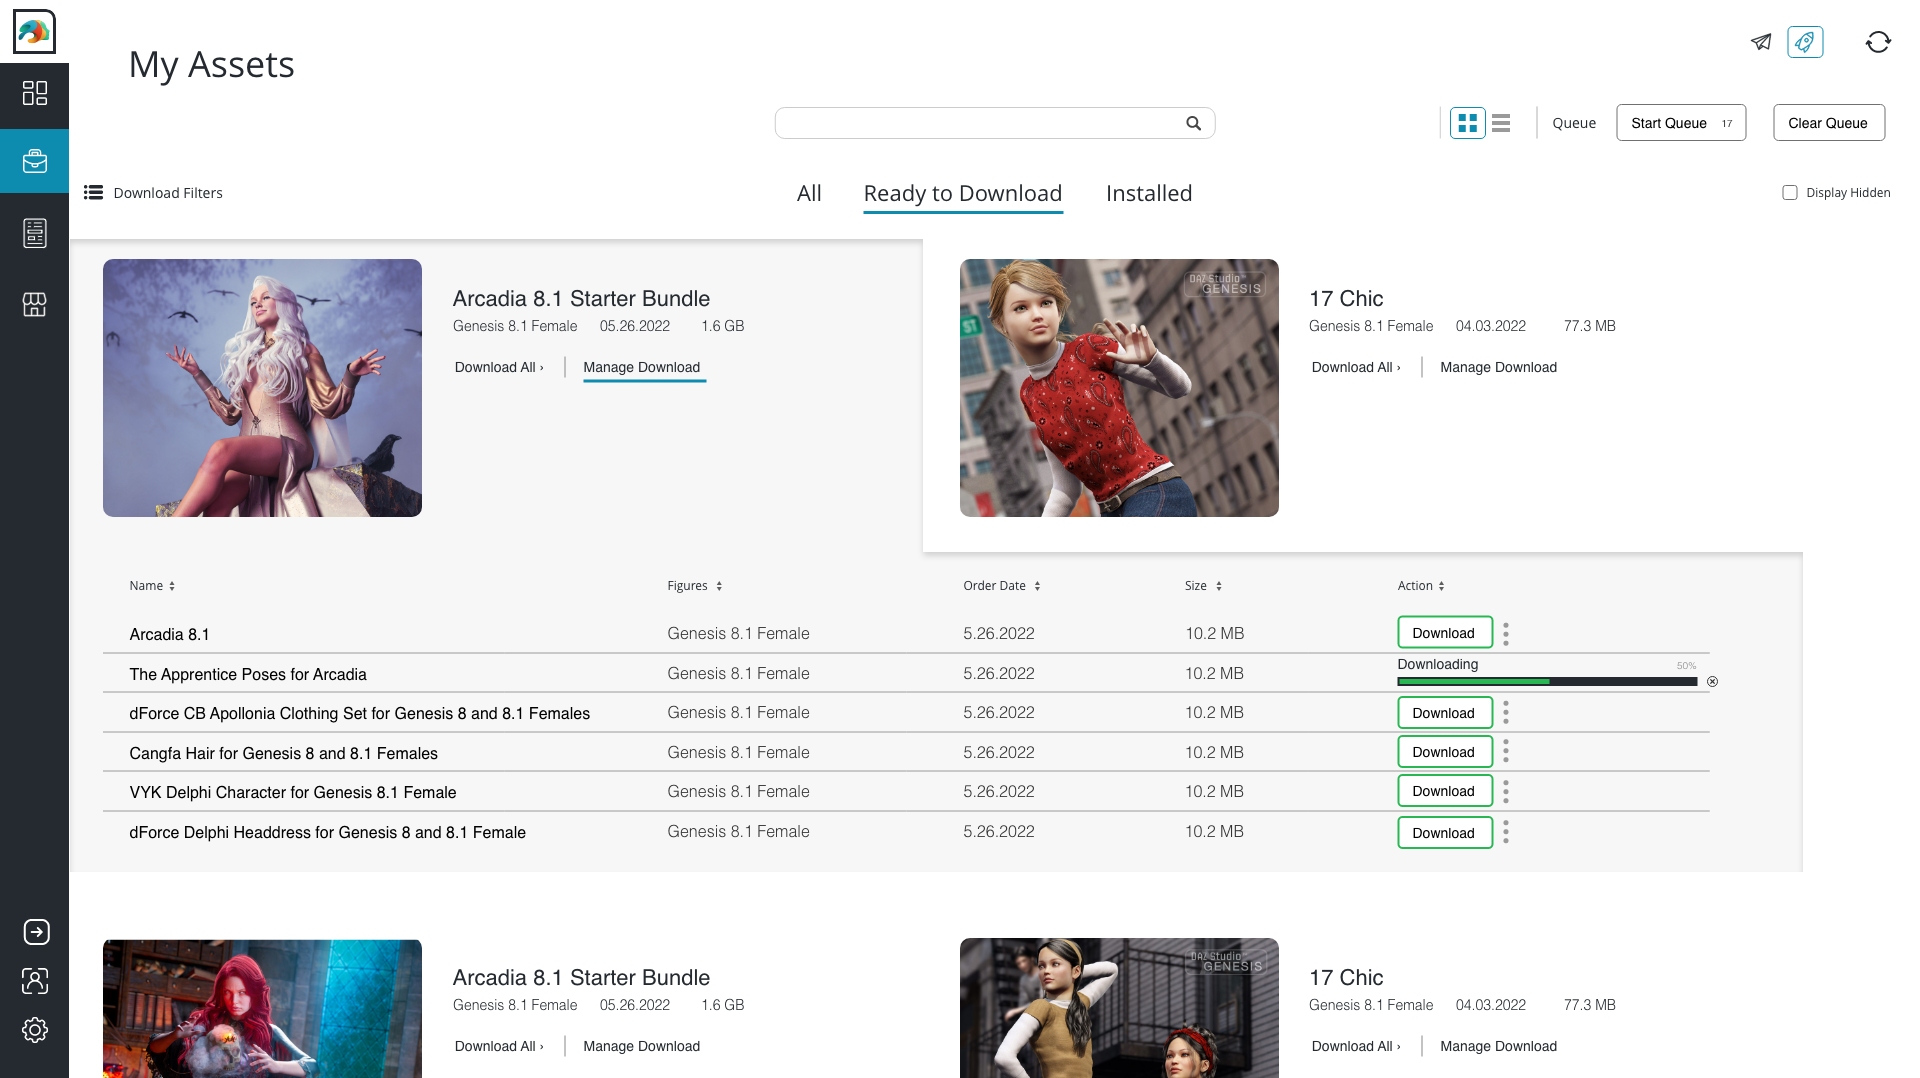This screenshot has width=1920, height=1078.
Task: Collapse Manage Download for top Arcadia bundle
Action: point(642,368)
